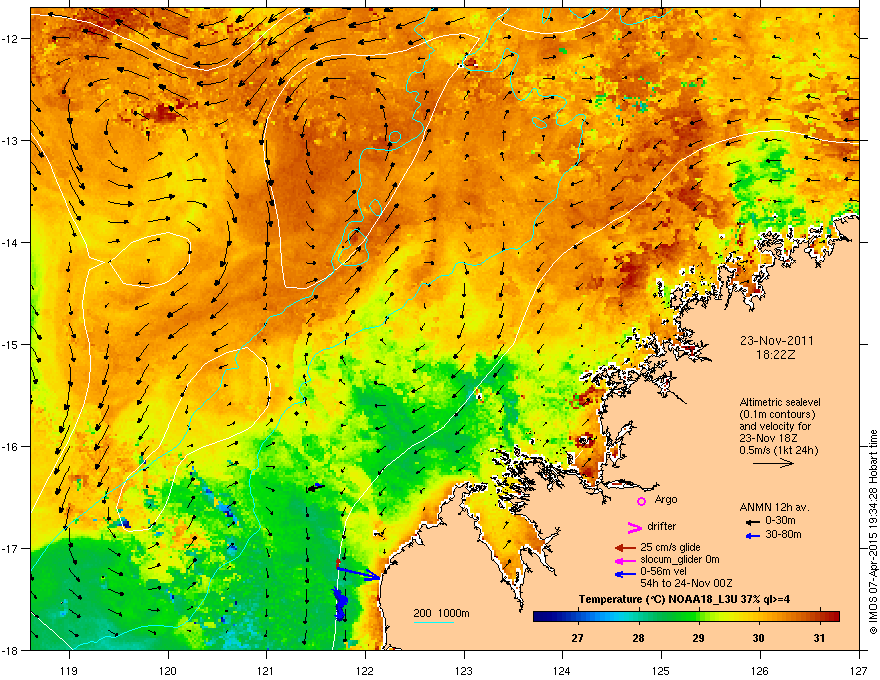This screenshot has height=680, width=880.
Task: Click the longitude axis label '120'
Action: tap(168, 670)
